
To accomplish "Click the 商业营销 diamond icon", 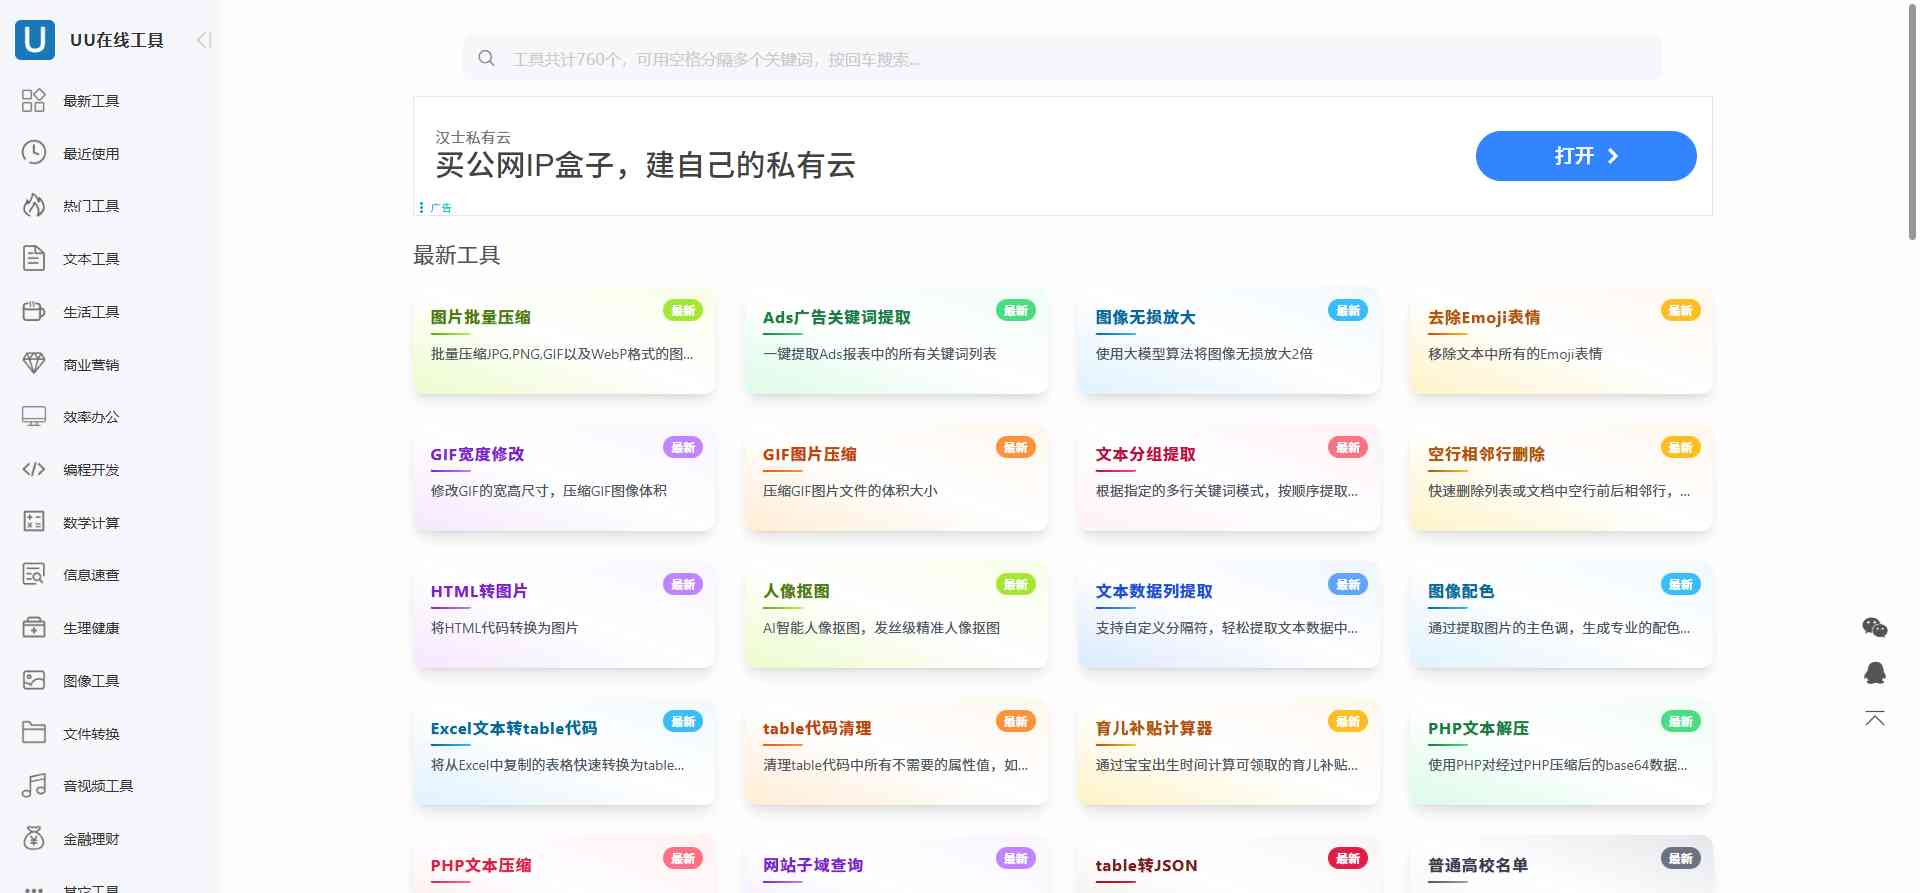I will (34, 364).
